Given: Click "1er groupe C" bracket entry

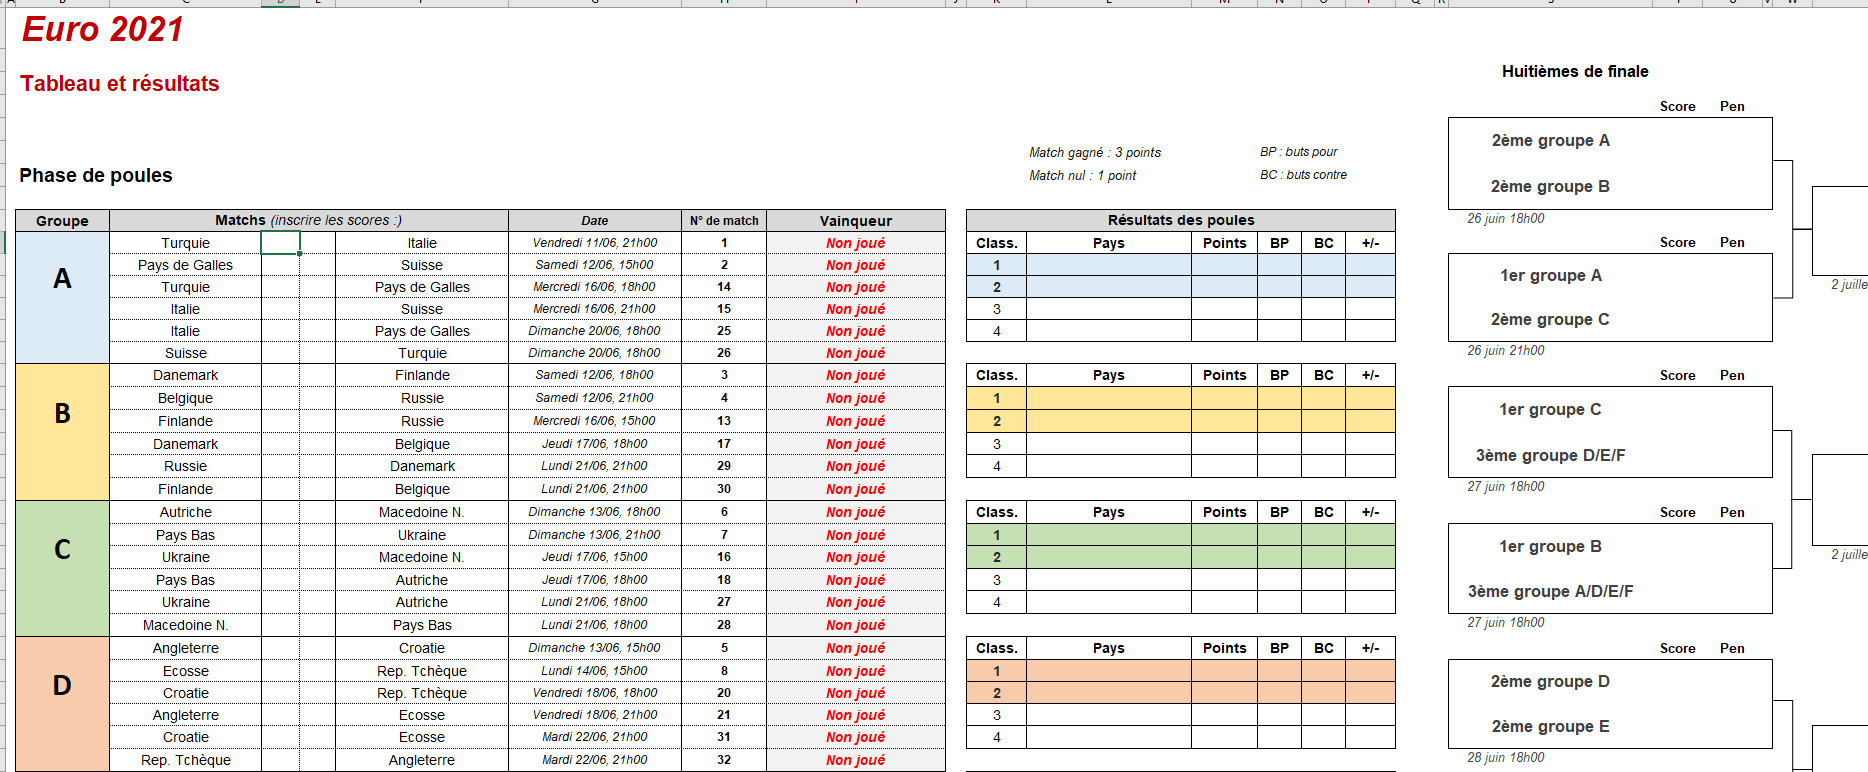Looking at the screenshot, I should click(1550, 409).
